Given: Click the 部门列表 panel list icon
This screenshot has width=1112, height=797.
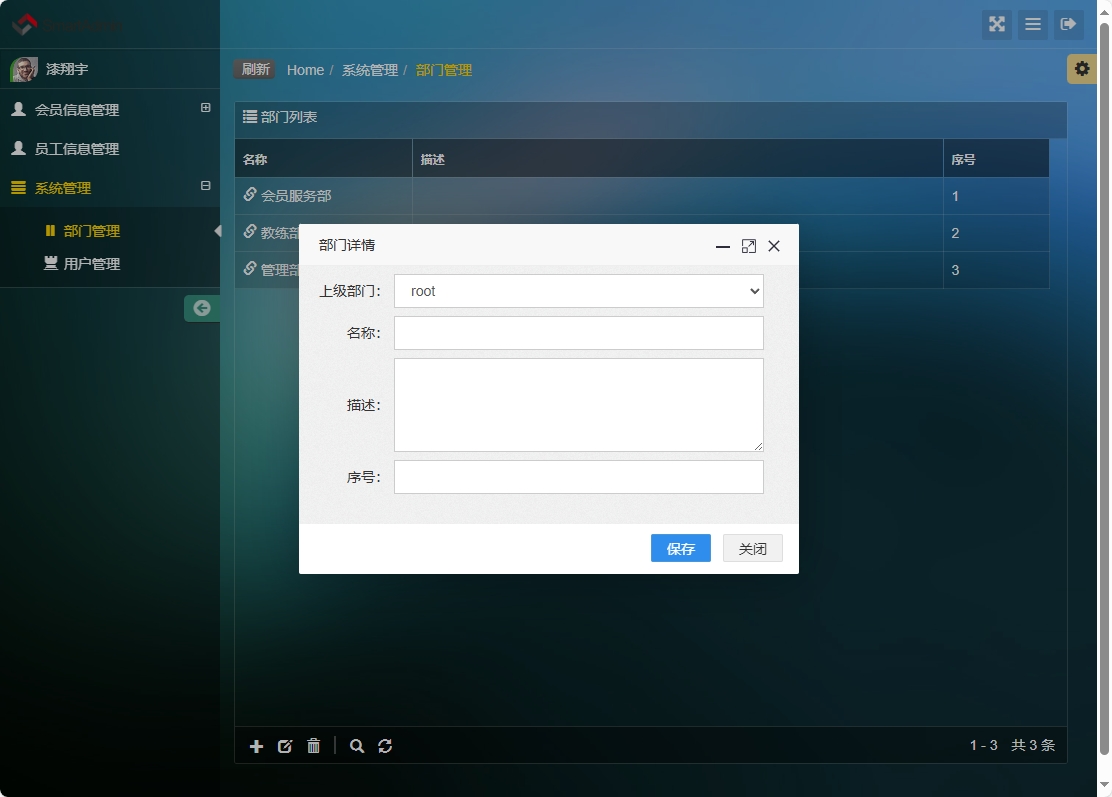Looking at the screenshot, I should coord(250,117).
